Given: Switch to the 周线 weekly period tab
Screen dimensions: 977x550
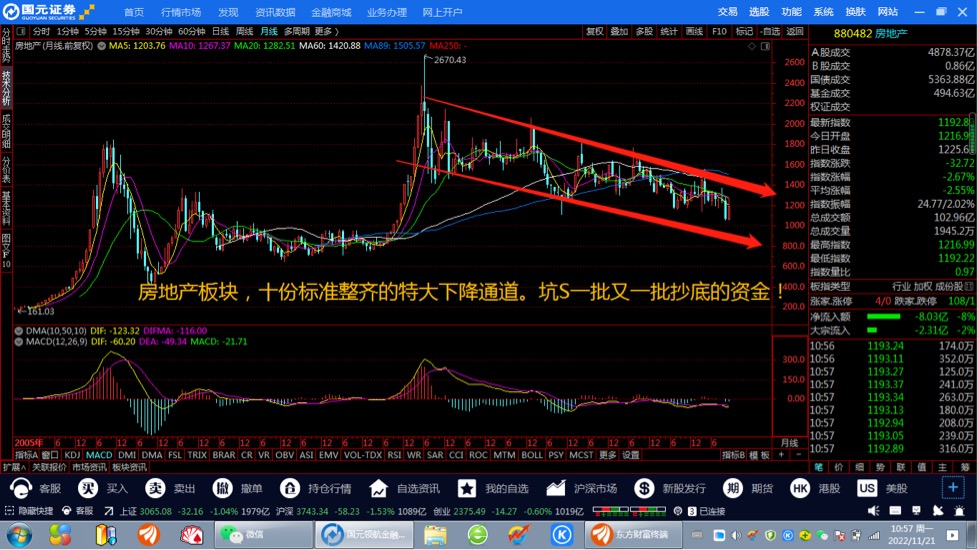Looking at the screenshot, I should pyautogui.click(x=244, y=31).
